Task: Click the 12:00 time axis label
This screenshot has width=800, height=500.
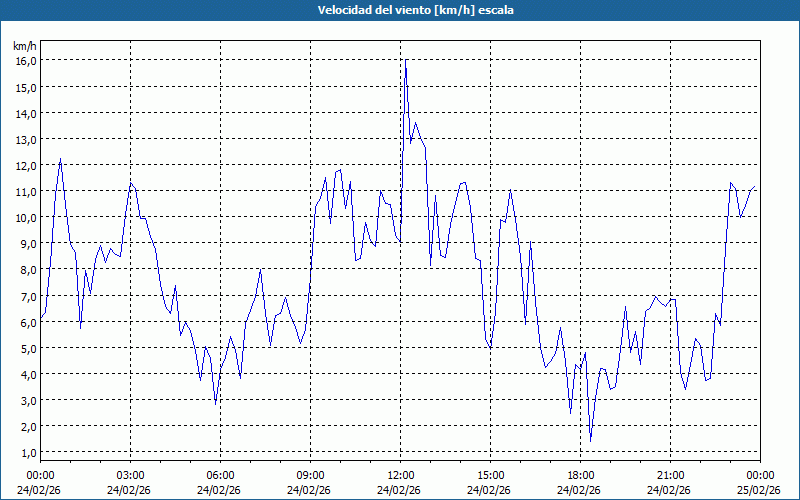Action: click(x=400, y=475)
